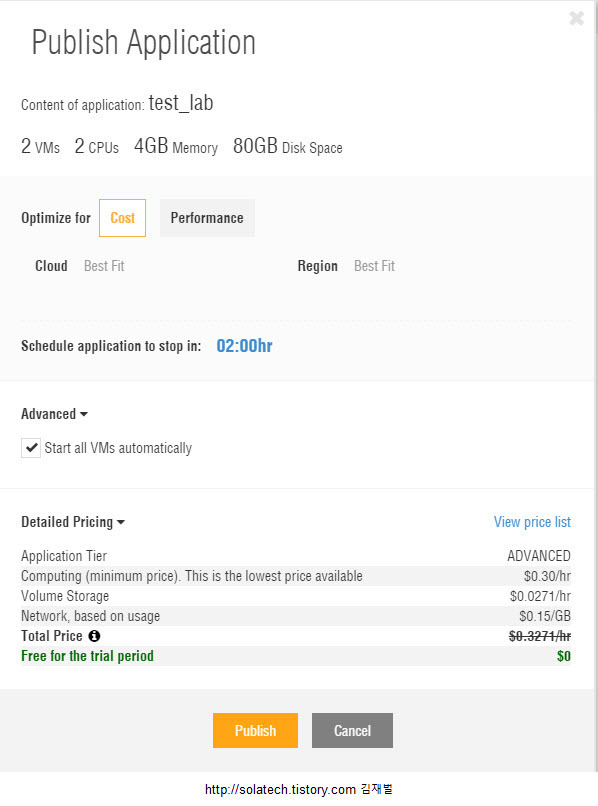Click the Network based on usage row
This screenshot has height=806, width=598.
[x=296, y=616]
